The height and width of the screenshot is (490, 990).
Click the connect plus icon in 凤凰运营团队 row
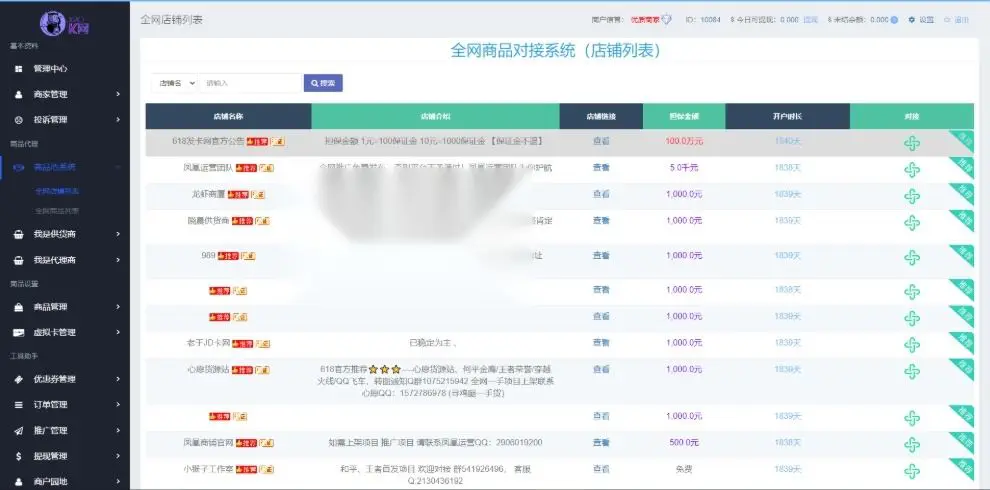coord(911,170)
